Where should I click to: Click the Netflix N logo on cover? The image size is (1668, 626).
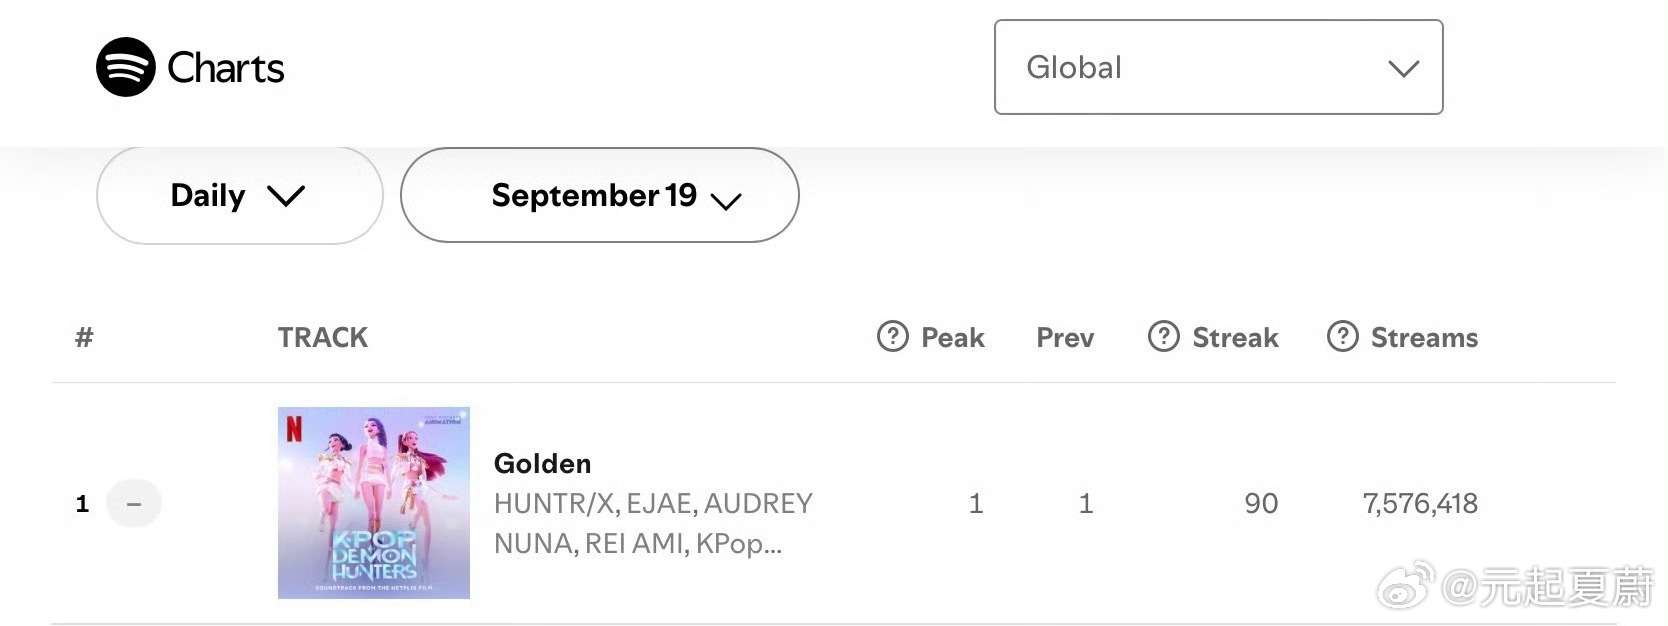point(294,429)
